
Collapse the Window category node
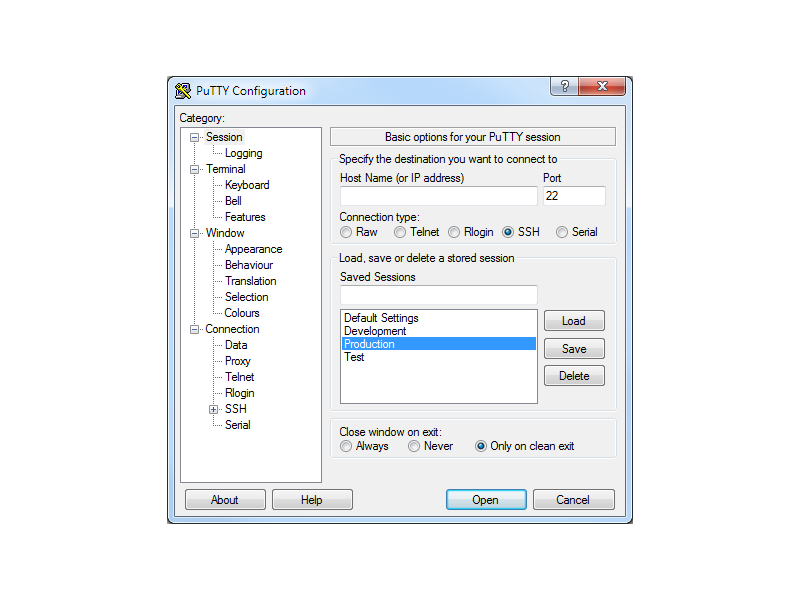click(x=195, y=233)
